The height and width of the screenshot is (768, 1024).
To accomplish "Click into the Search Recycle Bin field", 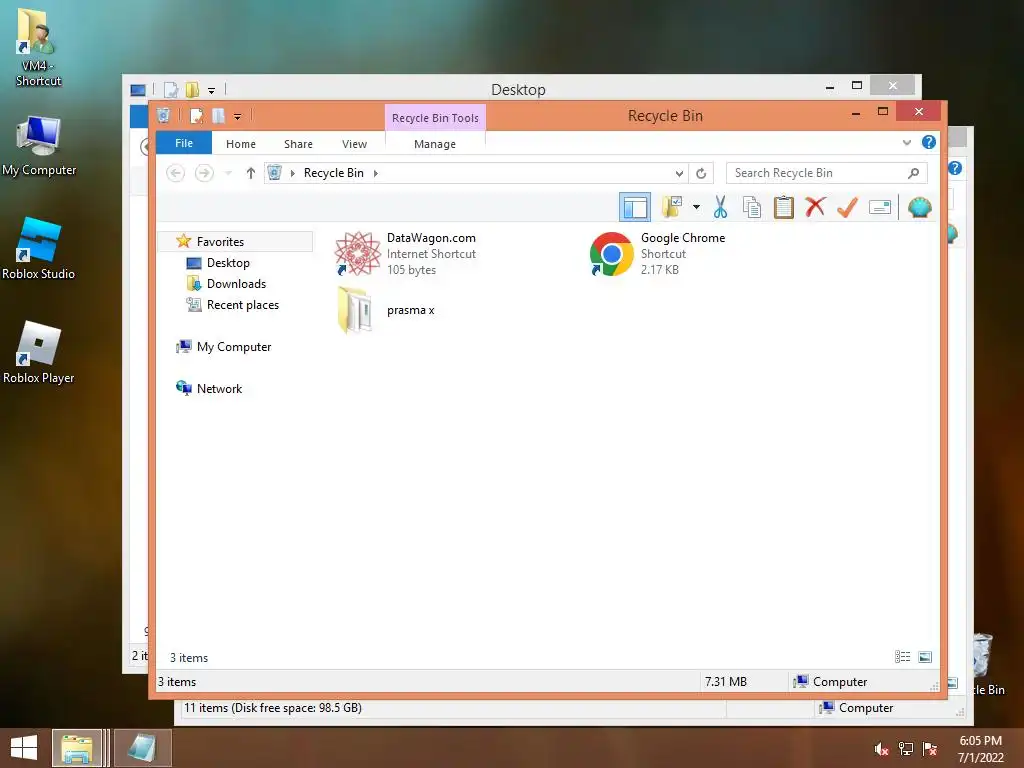I will [818, 173].
